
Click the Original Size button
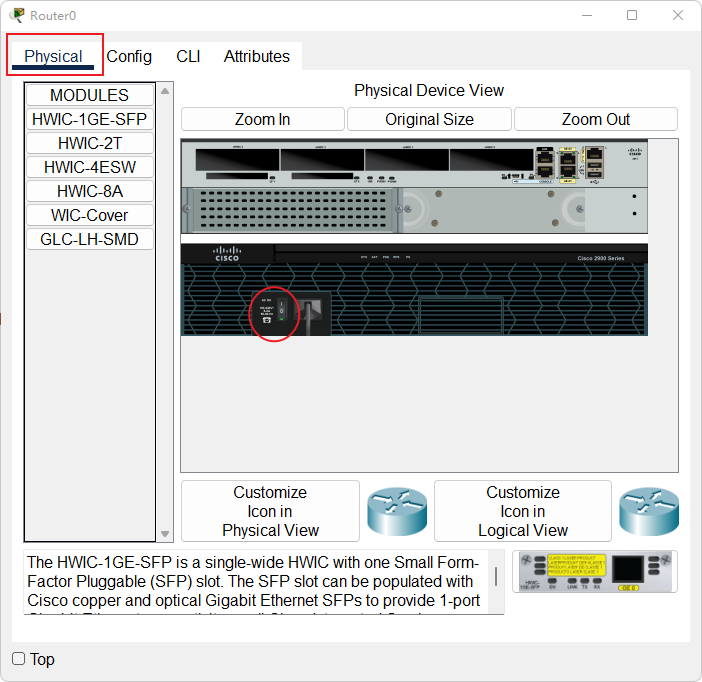coord(429,119)
